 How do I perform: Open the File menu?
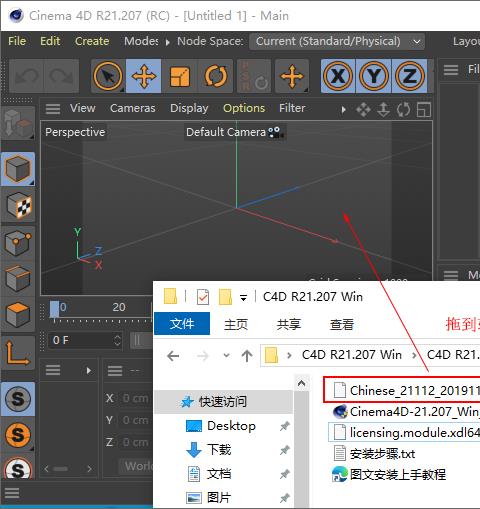(x=17, y=41)
